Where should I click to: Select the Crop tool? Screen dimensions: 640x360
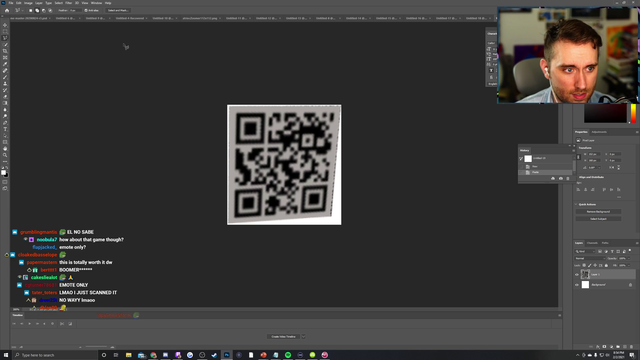pos(5,51)
